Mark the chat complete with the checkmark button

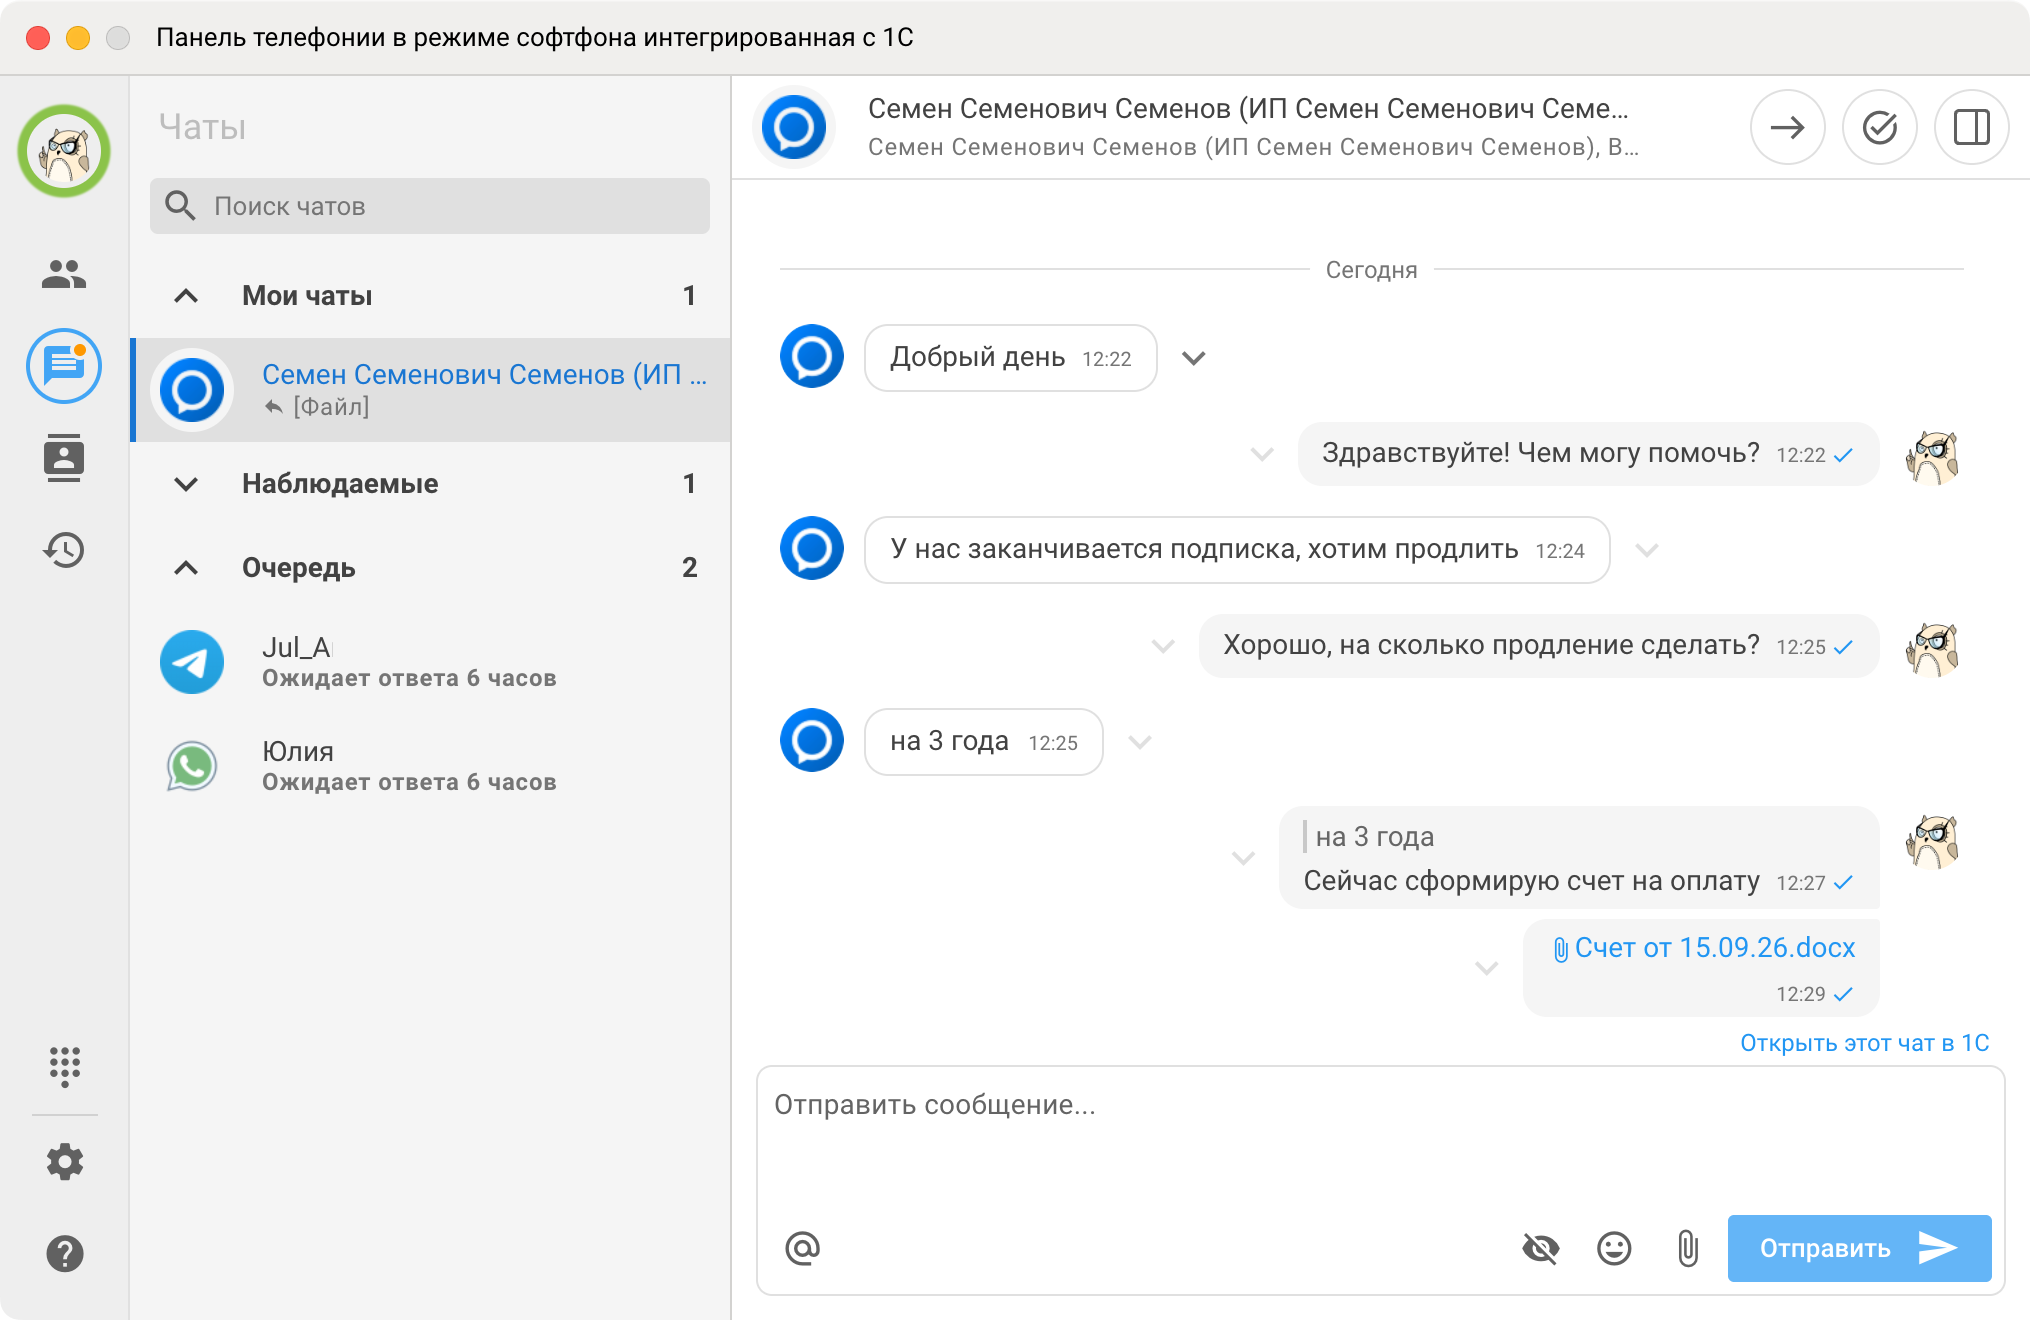coord(1880,128)
